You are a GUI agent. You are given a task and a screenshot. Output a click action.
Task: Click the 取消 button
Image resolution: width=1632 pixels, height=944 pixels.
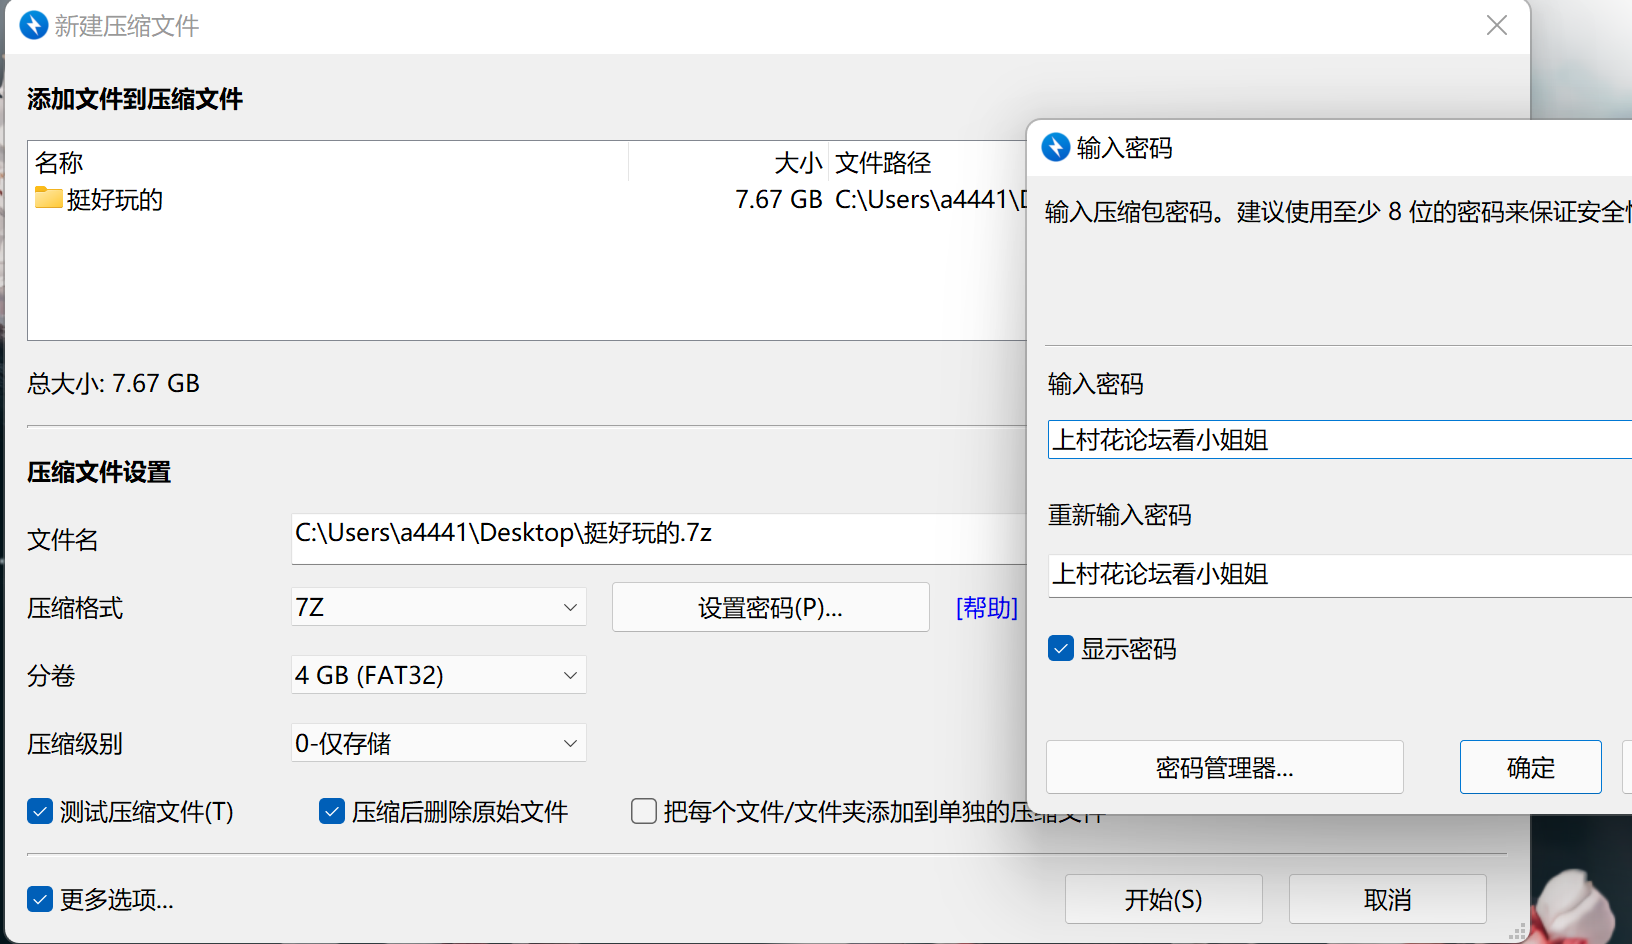point(1388,899)
